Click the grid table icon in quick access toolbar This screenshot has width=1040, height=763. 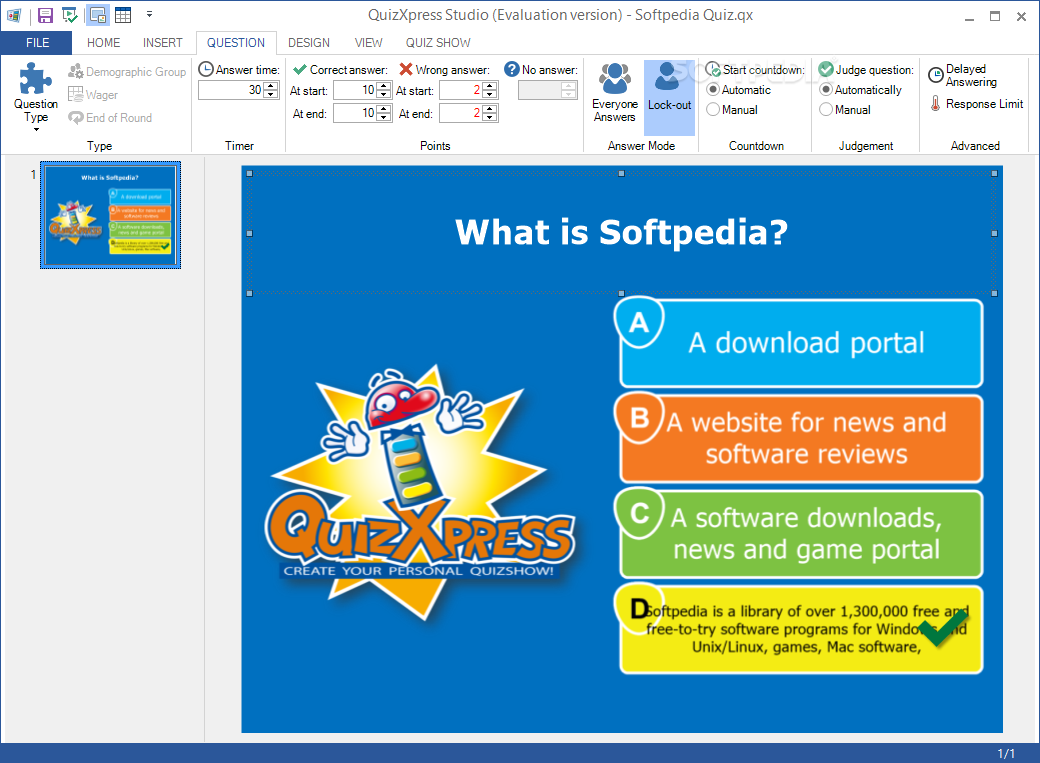coord(123,15)
